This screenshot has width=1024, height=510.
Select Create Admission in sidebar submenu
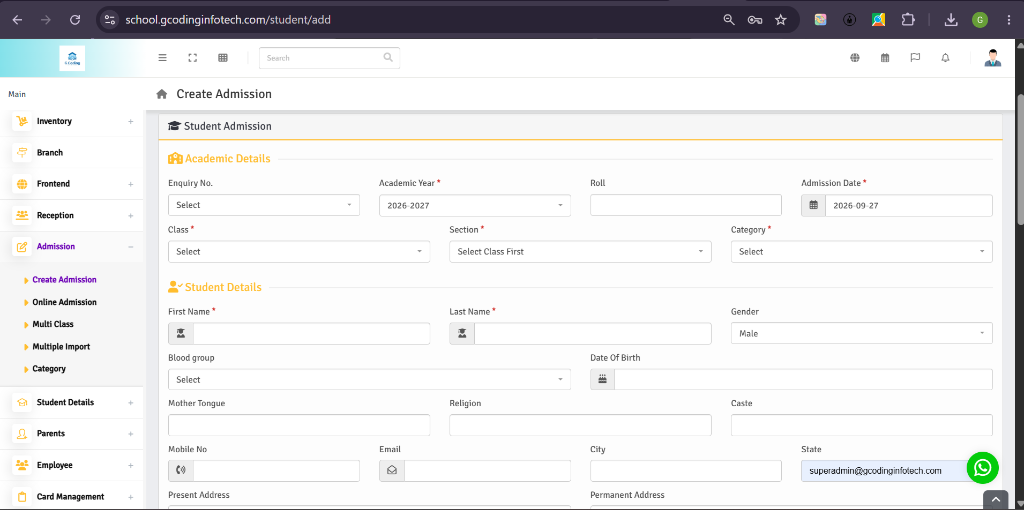pyautogui.click(x=64, y=279)
